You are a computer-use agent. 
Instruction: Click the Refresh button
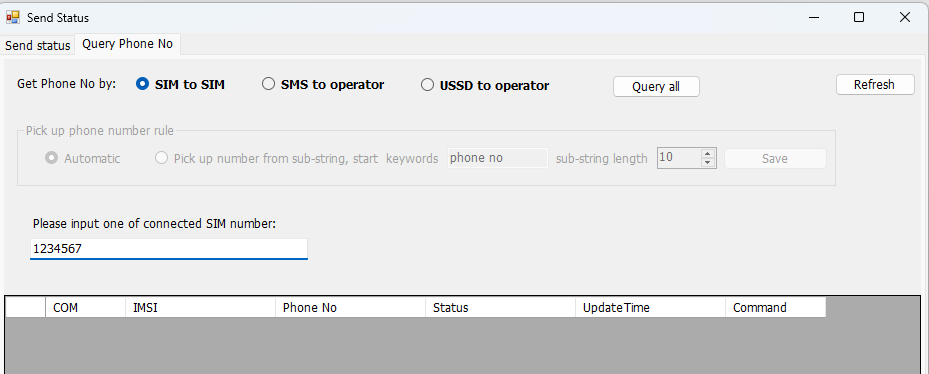pos(874,84)
